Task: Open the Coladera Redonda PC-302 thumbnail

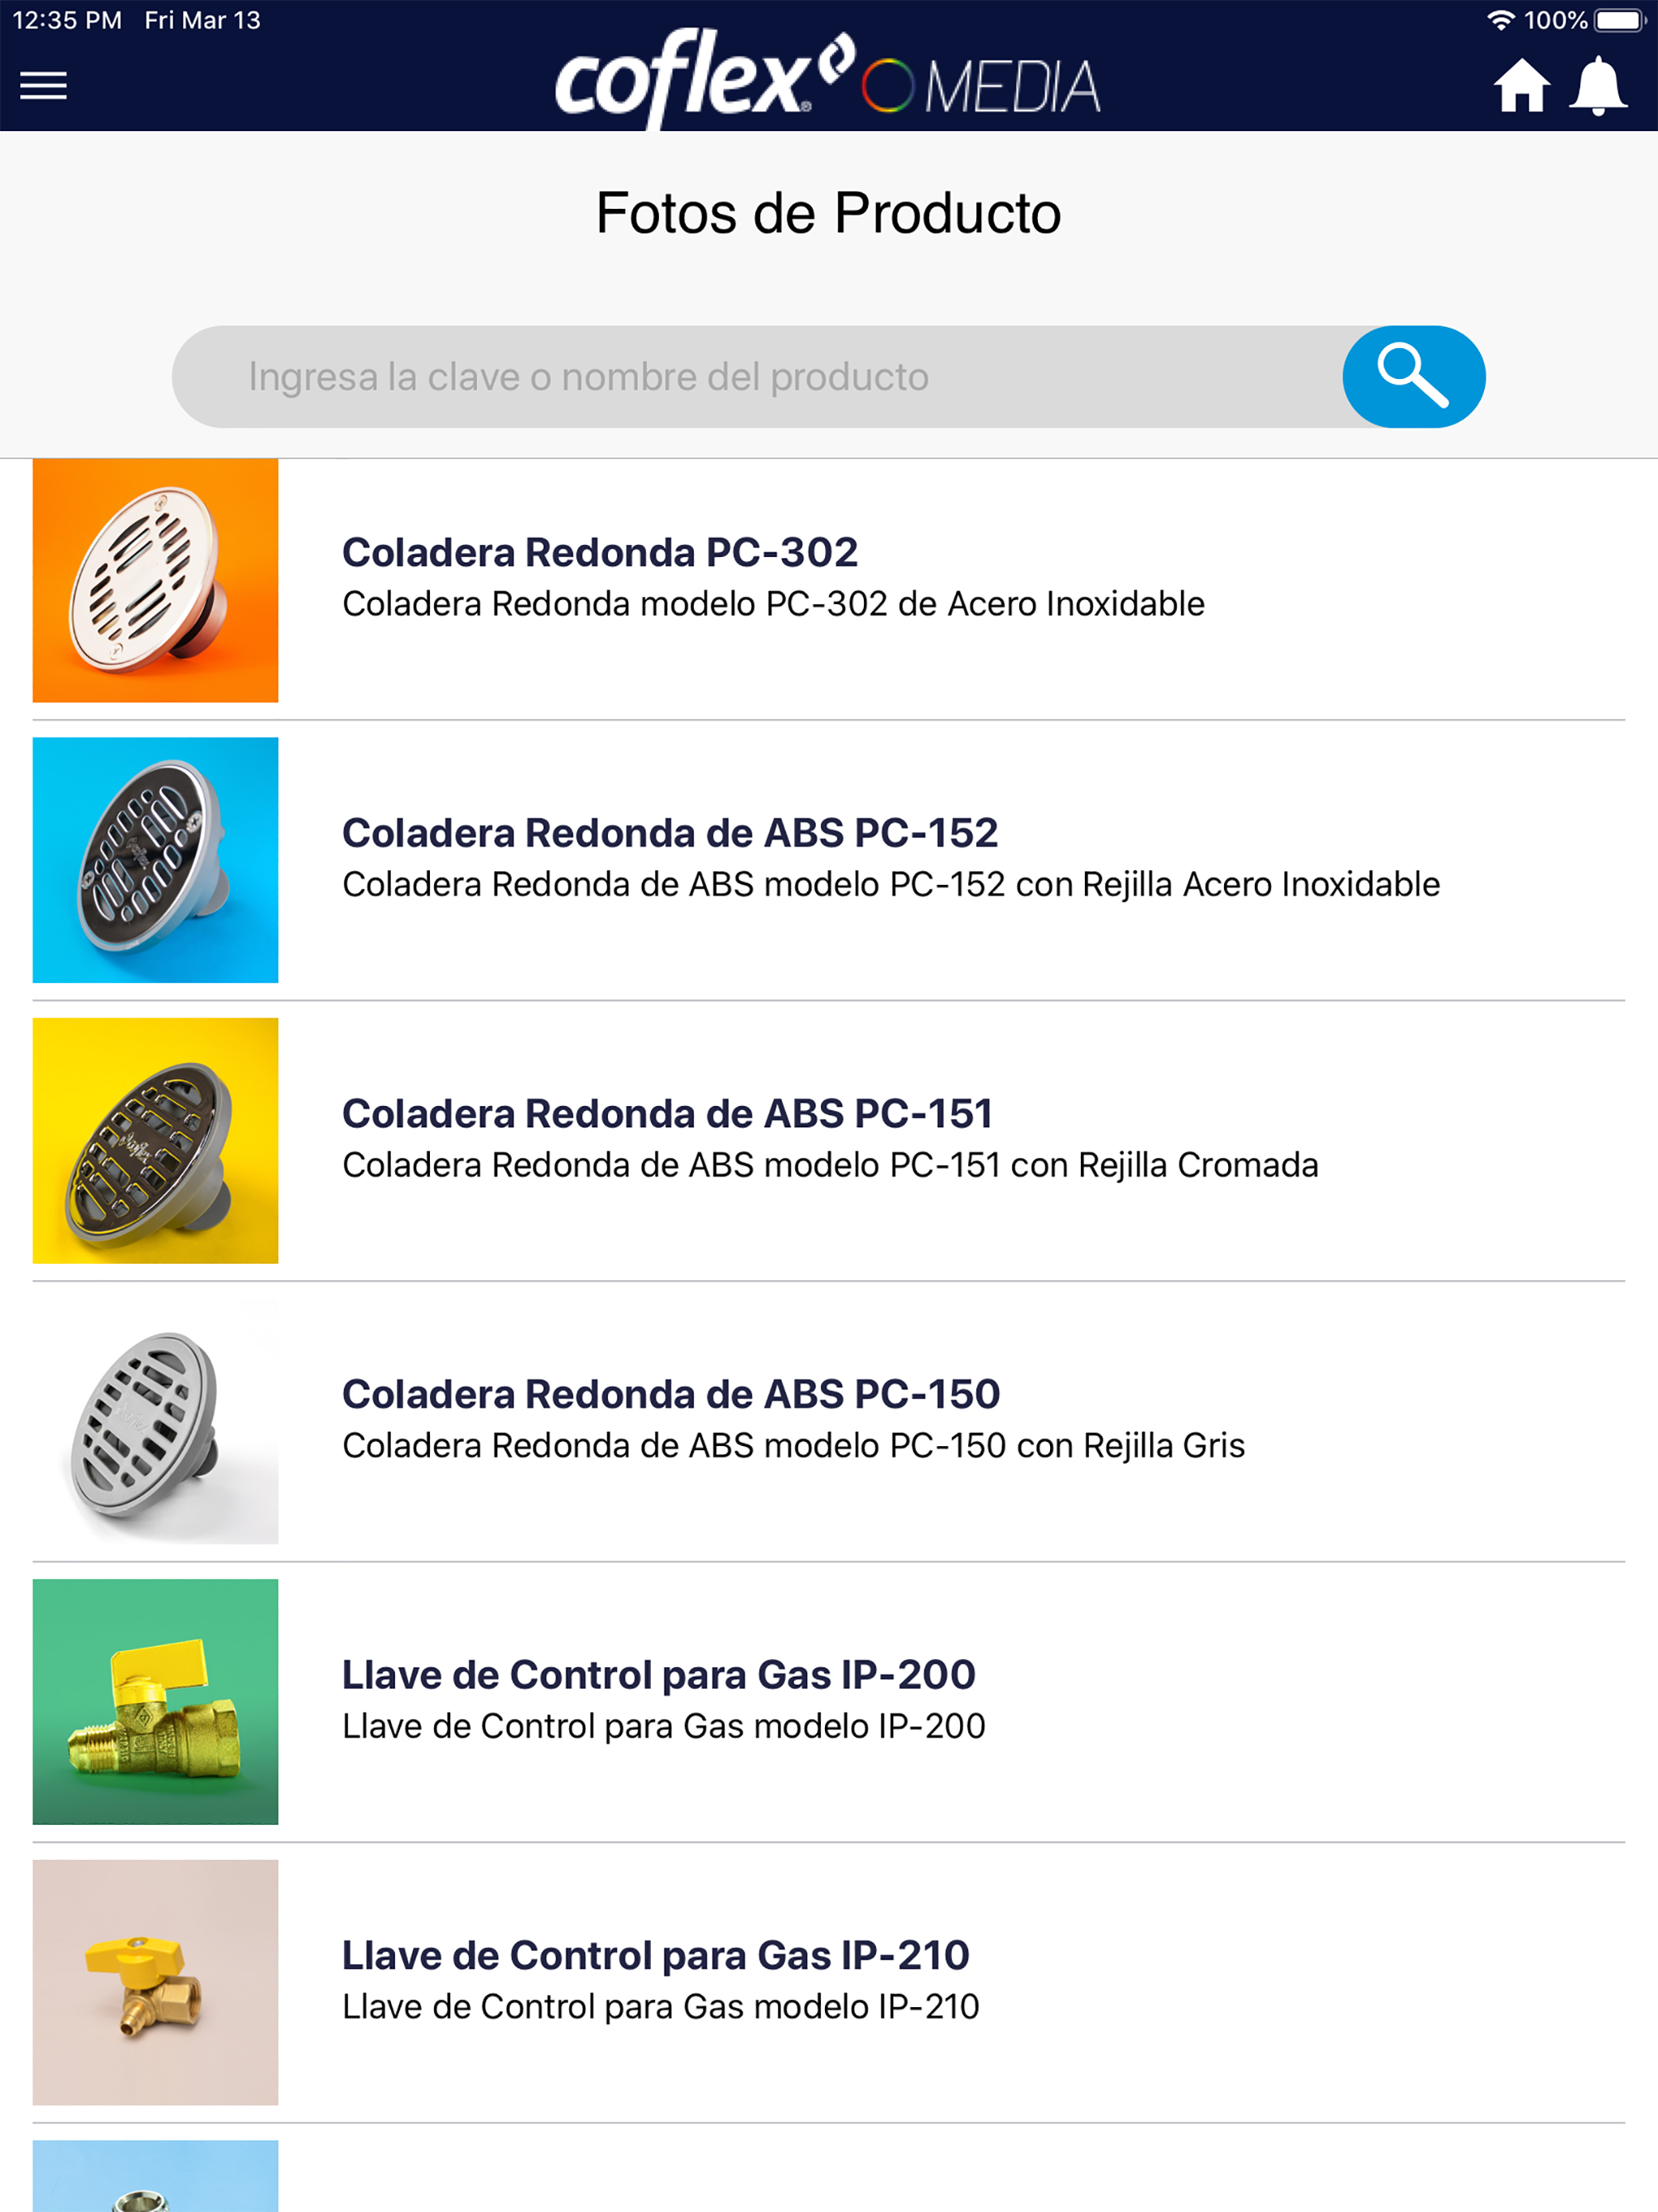Action: click(155, 580)
